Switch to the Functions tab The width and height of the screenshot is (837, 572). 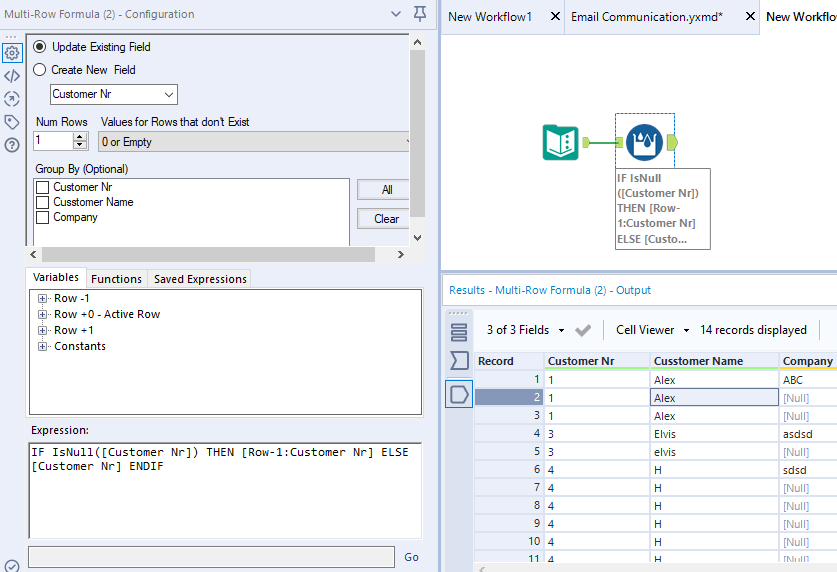tap(116, 279)
